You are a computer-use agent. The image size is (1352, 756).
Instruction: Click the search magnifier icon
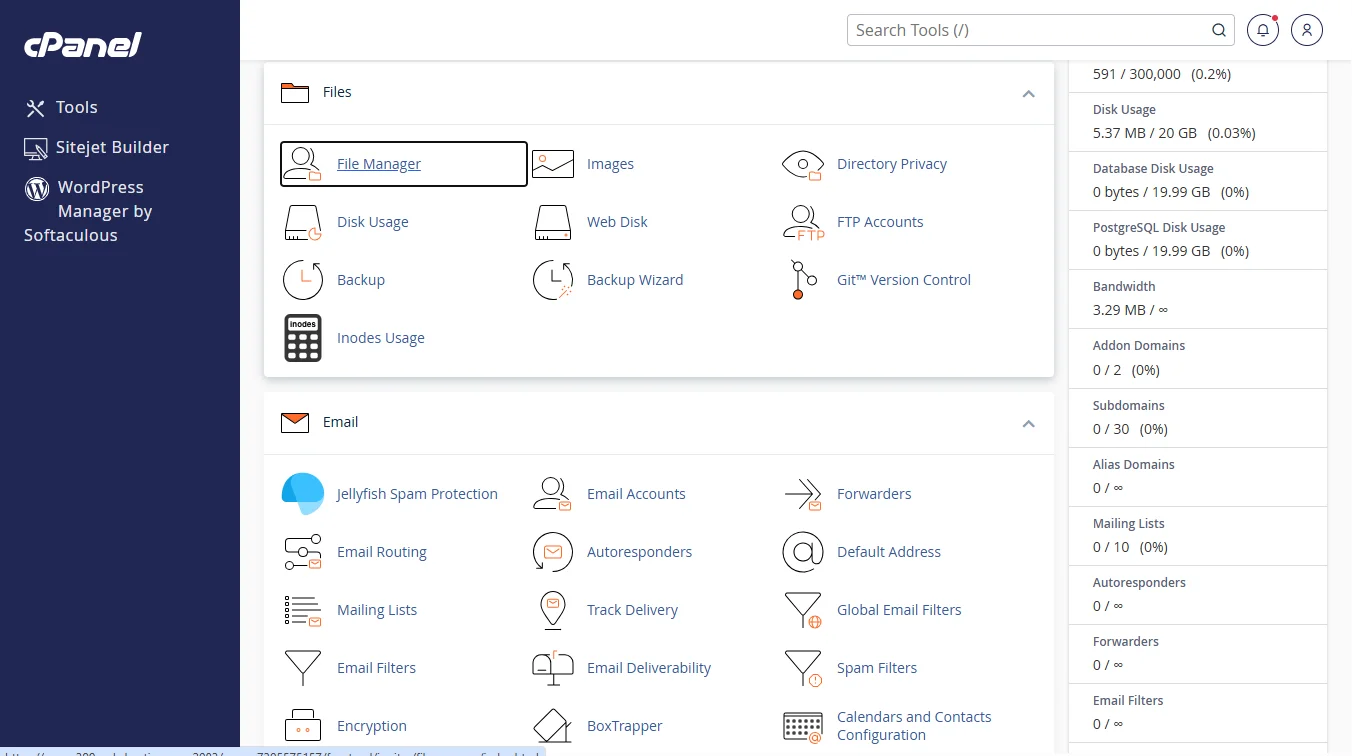coord(1219,30)
